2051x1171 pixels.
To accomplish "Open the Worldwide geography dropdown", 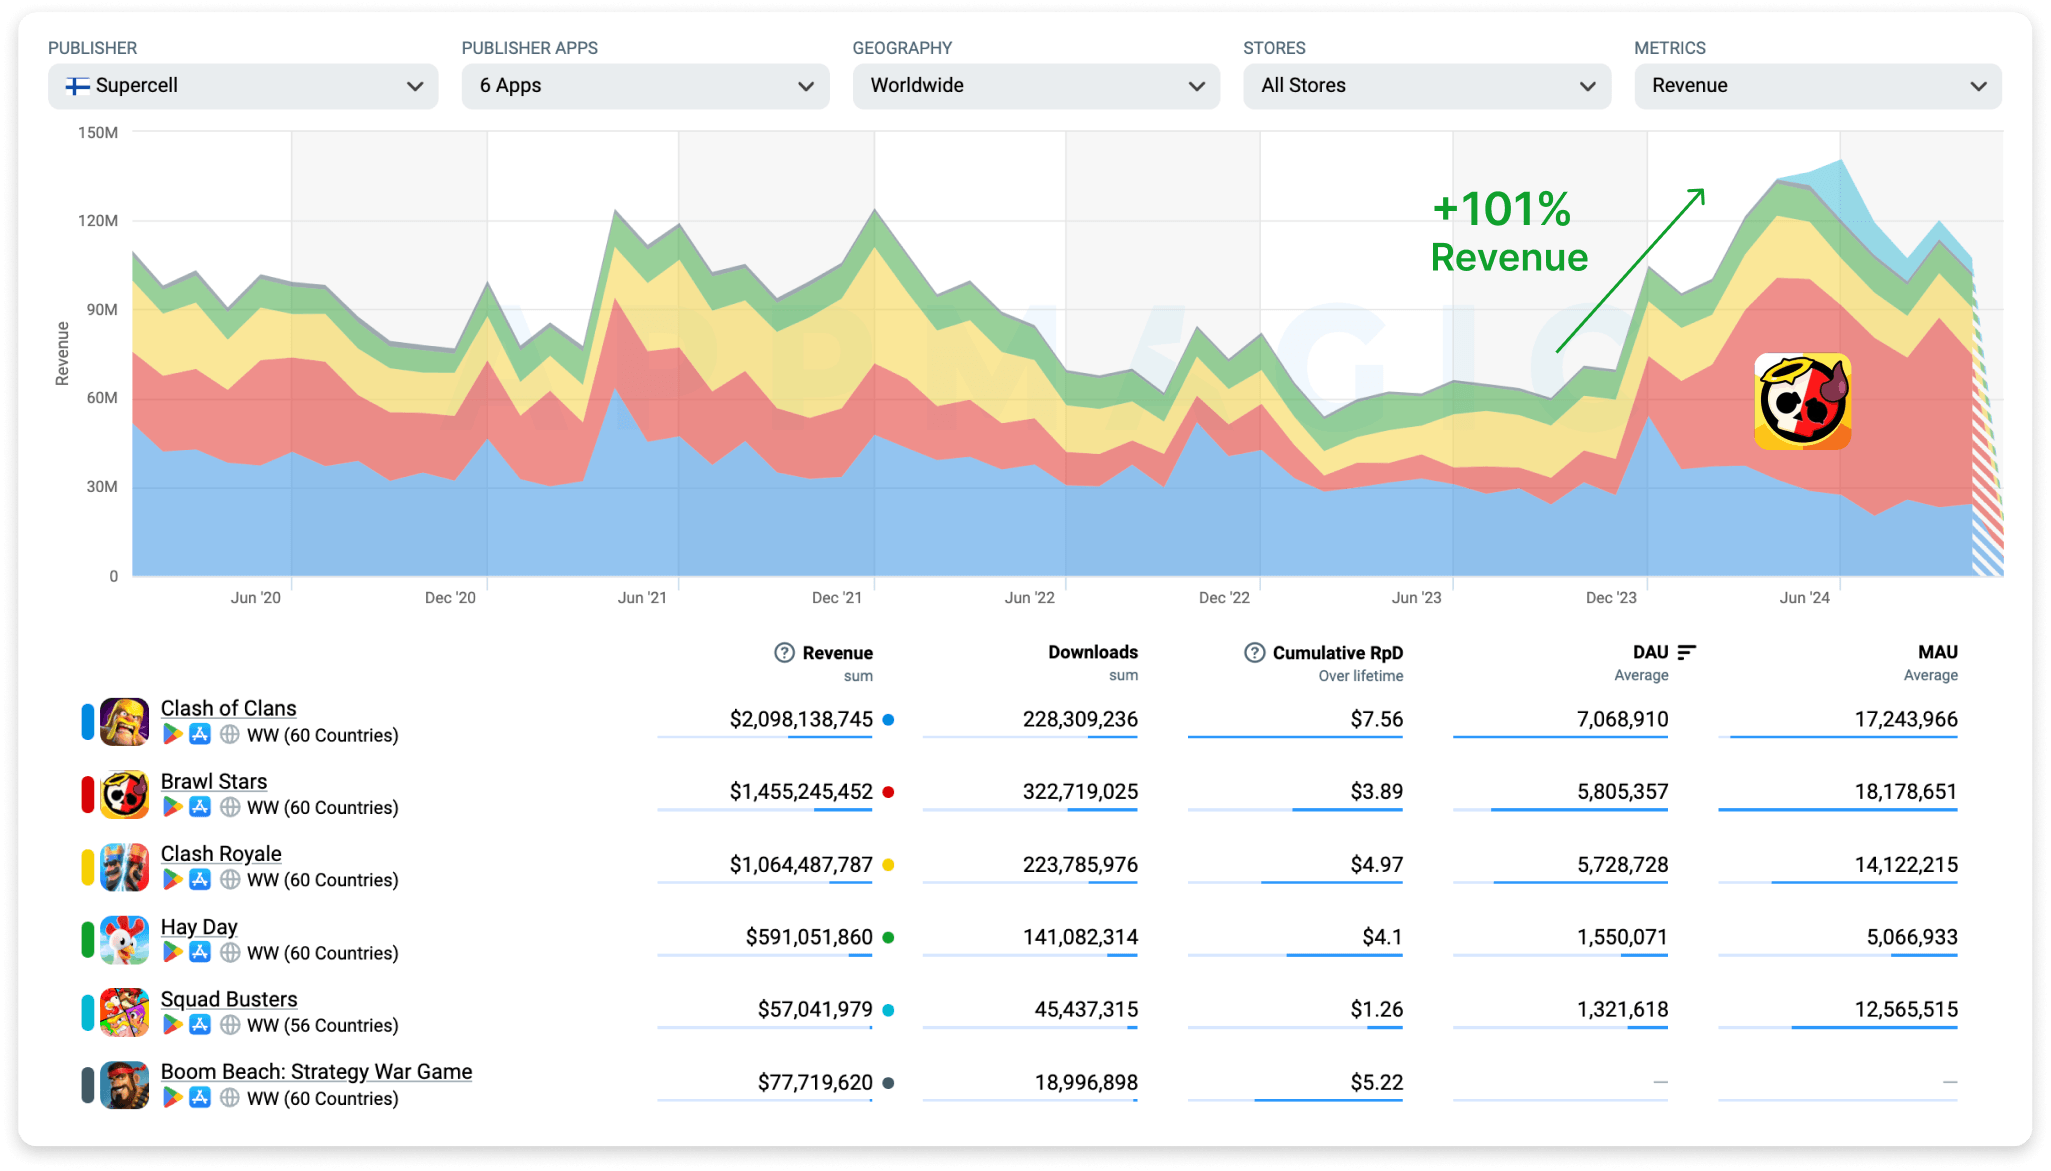I will 1036,86.
